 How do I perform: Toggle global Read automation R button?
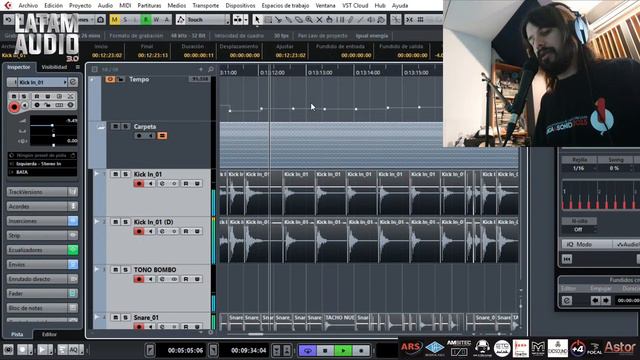coord(146,20)
